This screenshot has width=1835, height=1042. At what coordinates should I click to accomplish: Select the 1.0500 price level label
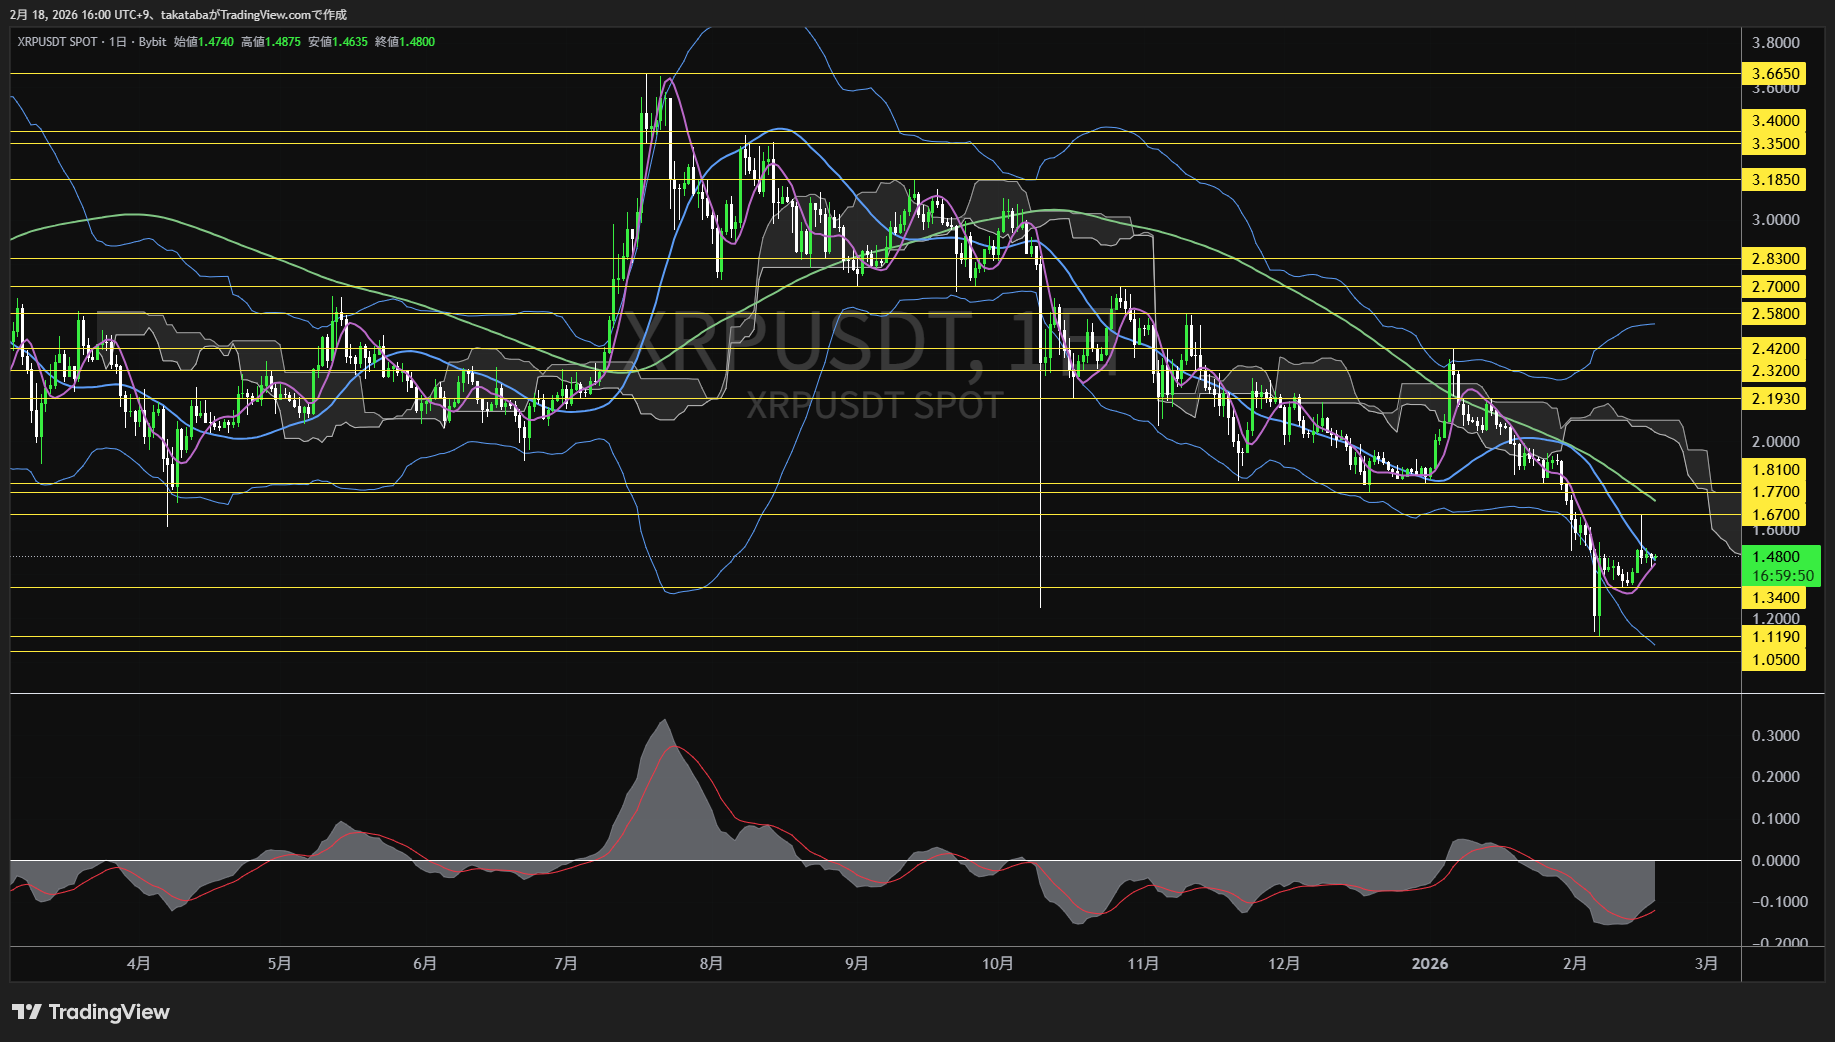tap(1774, 659)
